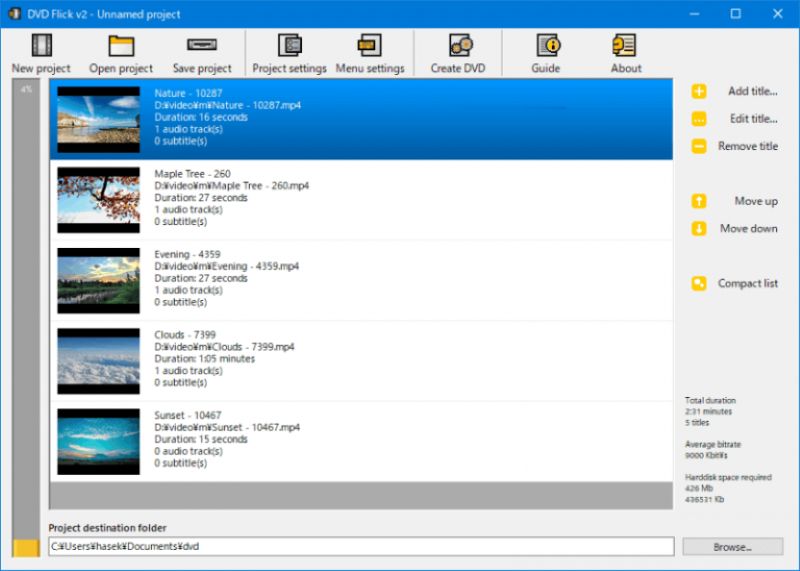This screenshot has width=800, height=571.
Task: Click the project destination folder field
Action: point(360,547)
